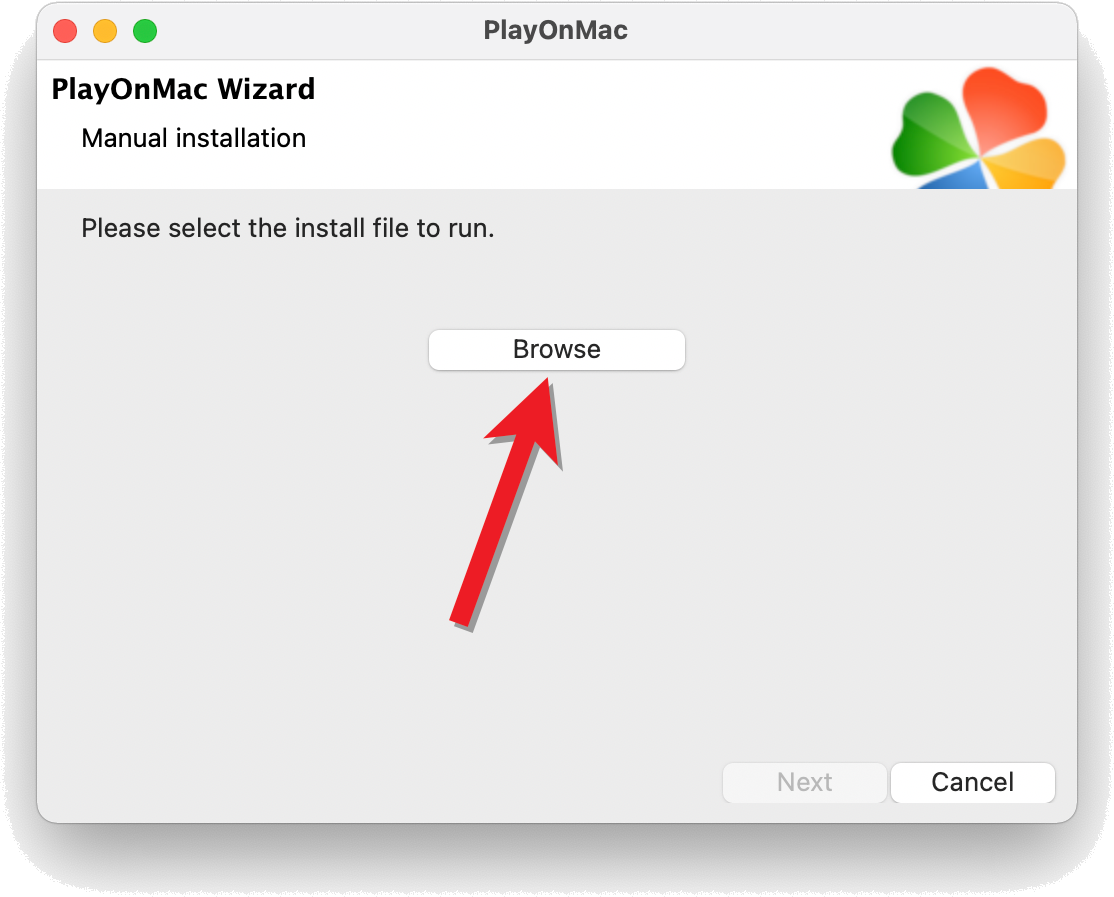Image resolution: width=1114 pixels, height=897 pixels.
Task: Select the Manual installation subtitle
Action: 193,138
